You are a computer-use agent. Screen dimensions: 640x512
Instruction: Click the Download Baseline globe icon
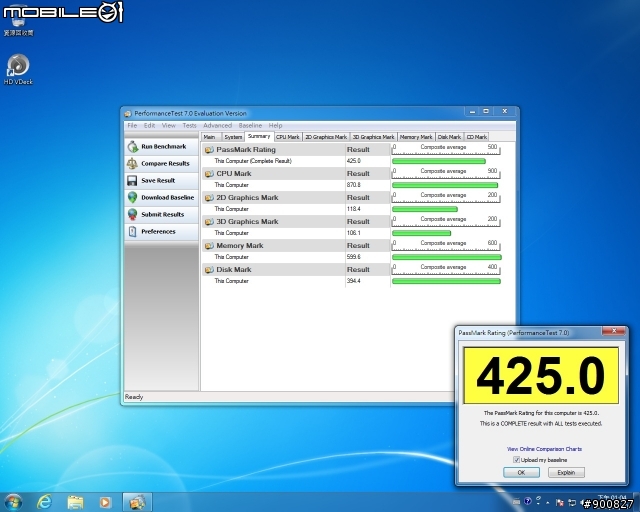[132, 198]
